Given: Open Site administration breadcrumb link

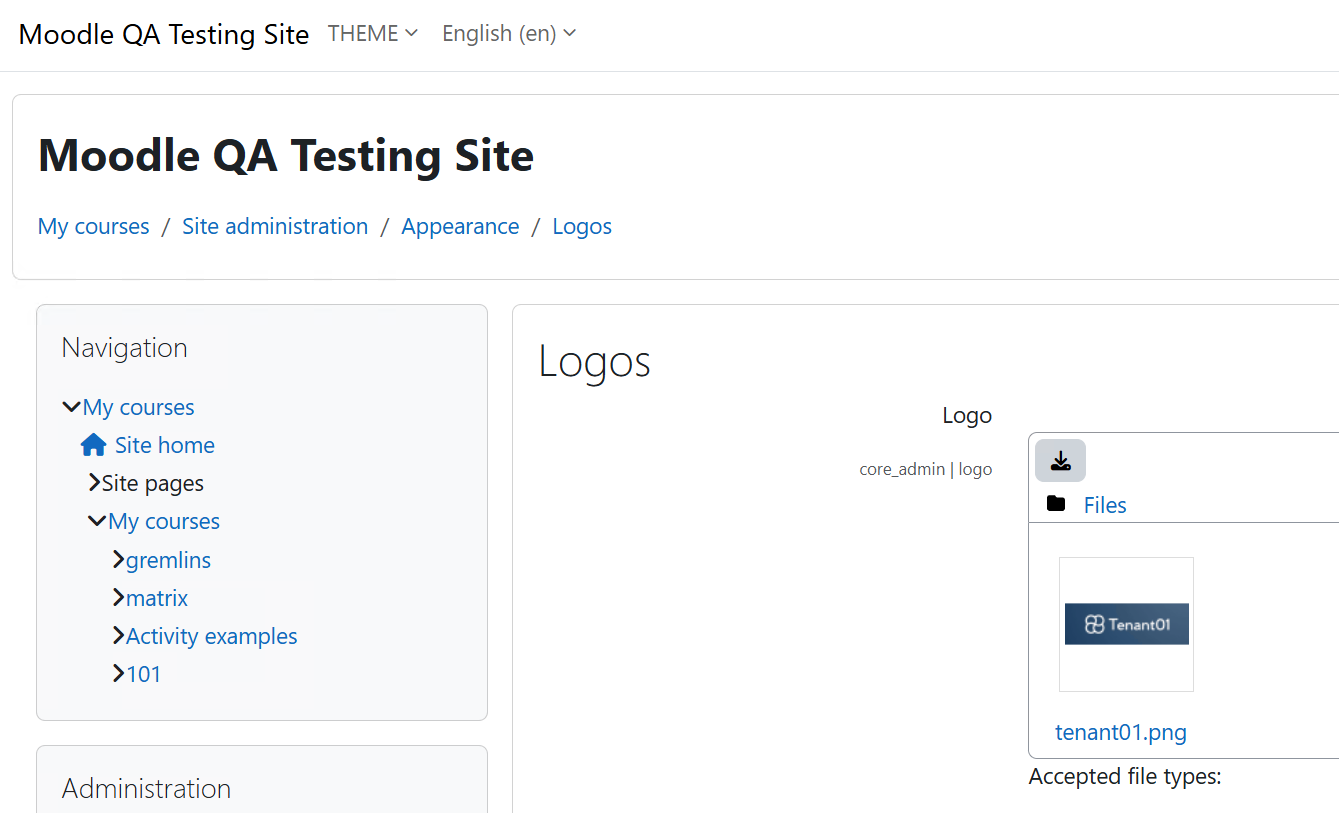Looking at the screenshot, I should (275, 226).
